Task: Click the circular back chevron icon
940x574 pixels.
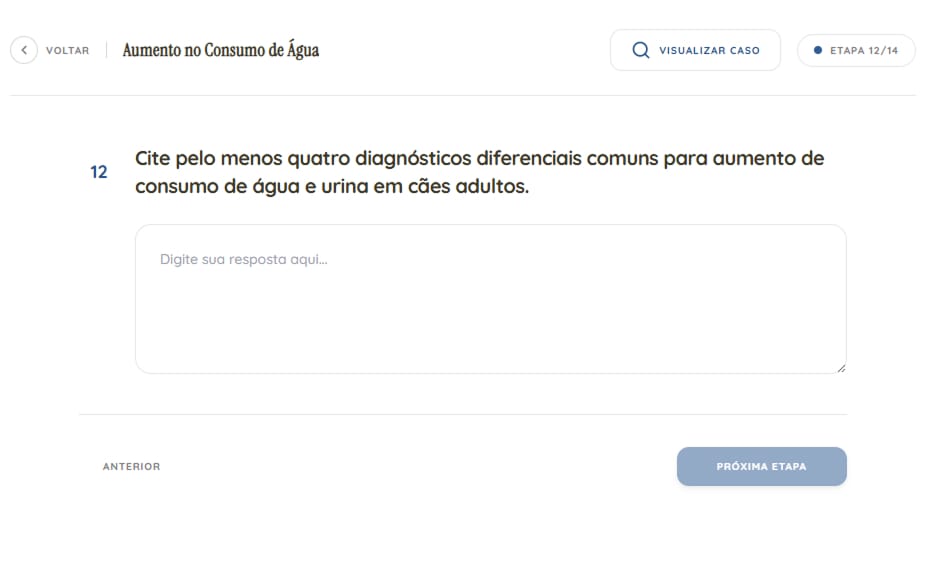Action: click(x=24, y=50)
